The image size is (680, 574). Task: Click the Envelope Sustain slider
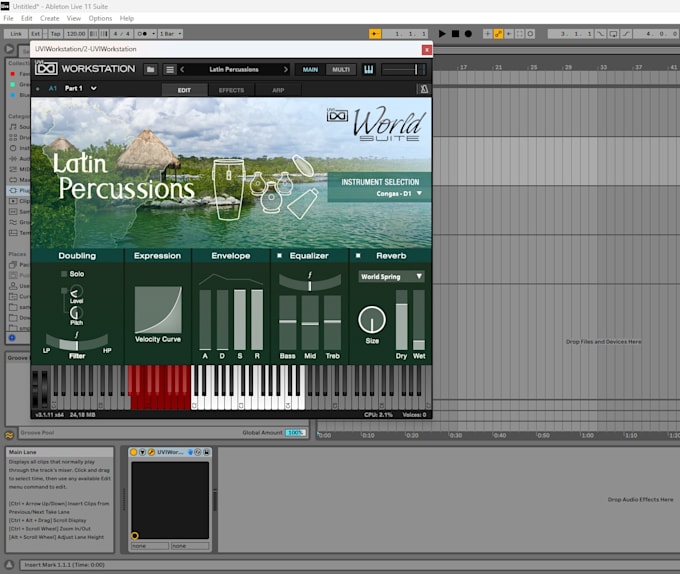(x=240, y=320)
